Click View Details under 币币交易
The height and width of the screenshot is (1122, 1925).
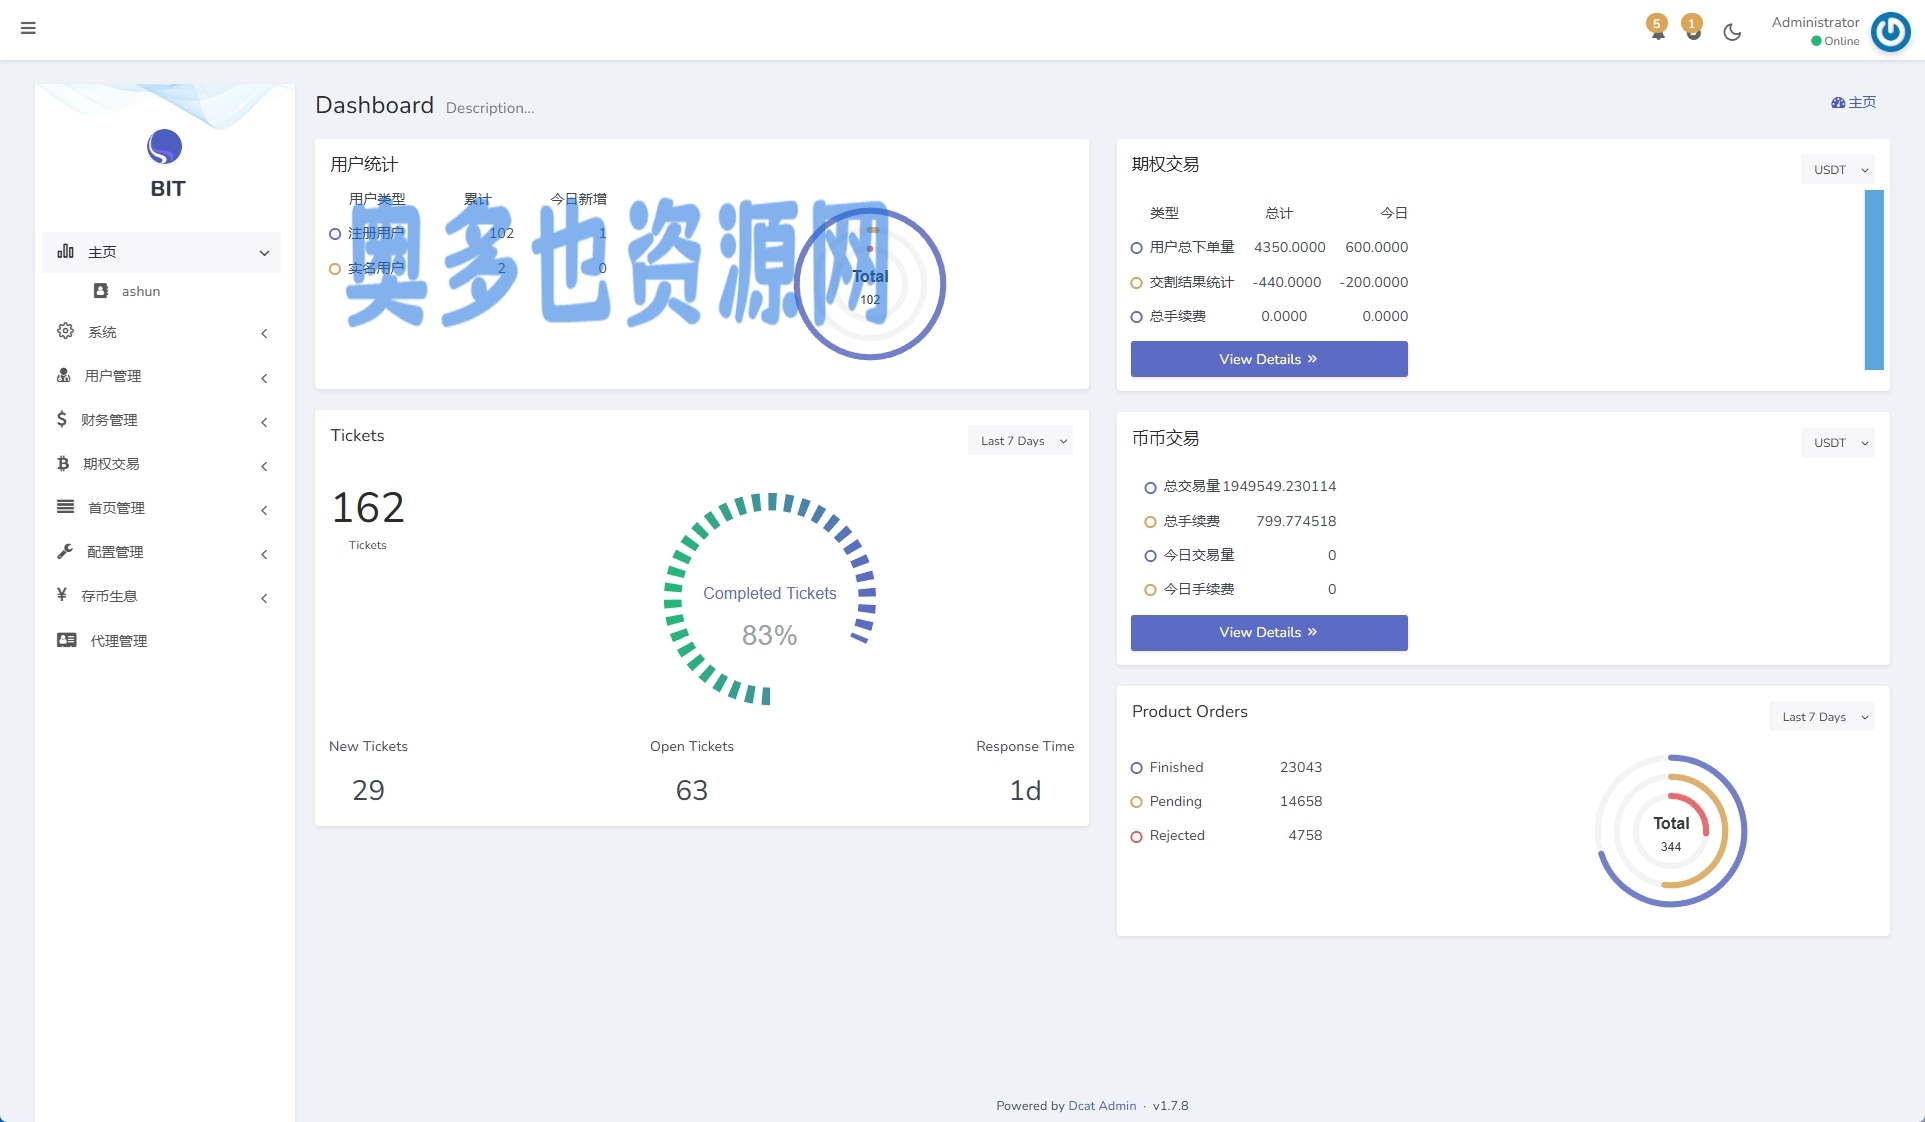pyautogui.click(x=1268, y=632)
